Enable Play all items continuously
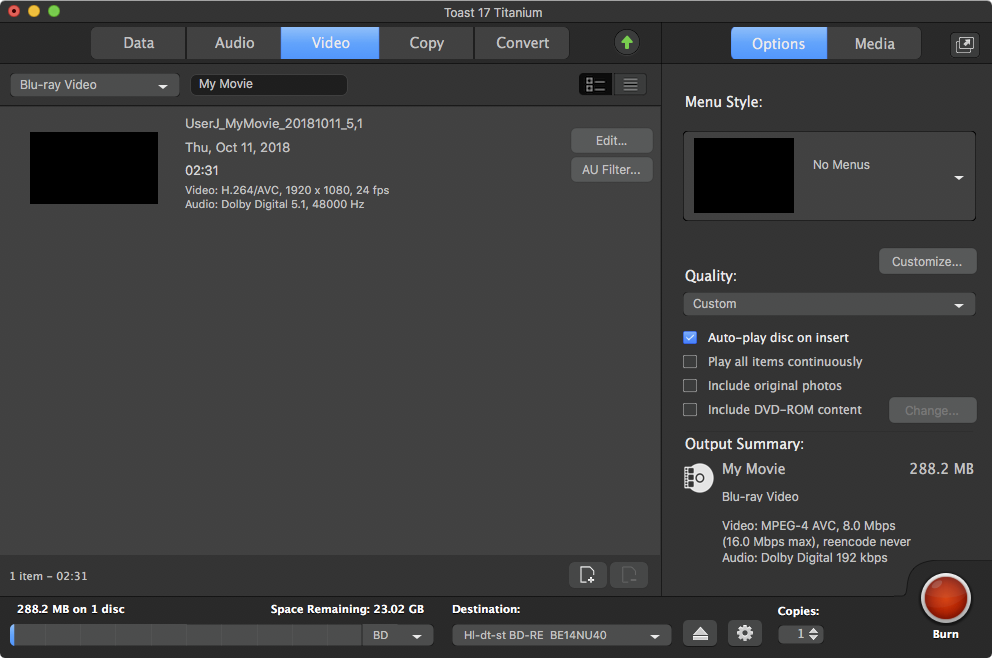This screenshot has width=992, height=658. (x=690, y=361)
